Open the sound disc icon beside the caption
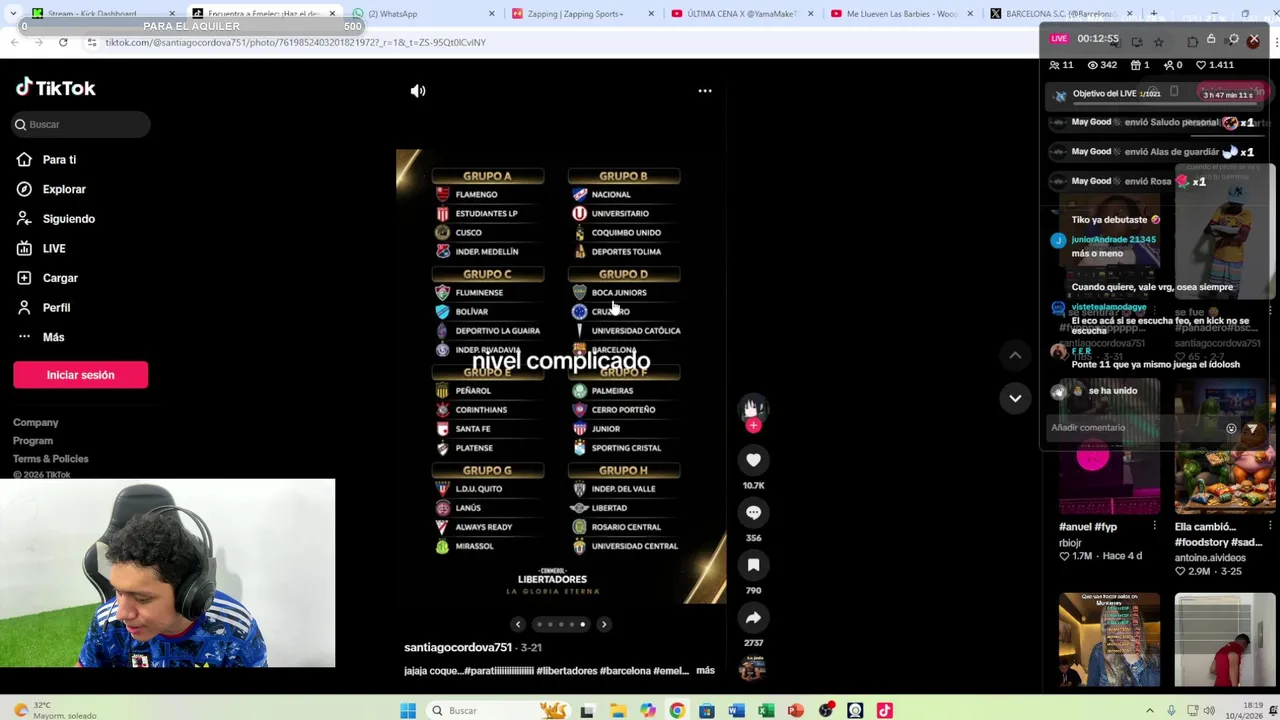This screenshot has width=1280, height=720. (752, 669)
